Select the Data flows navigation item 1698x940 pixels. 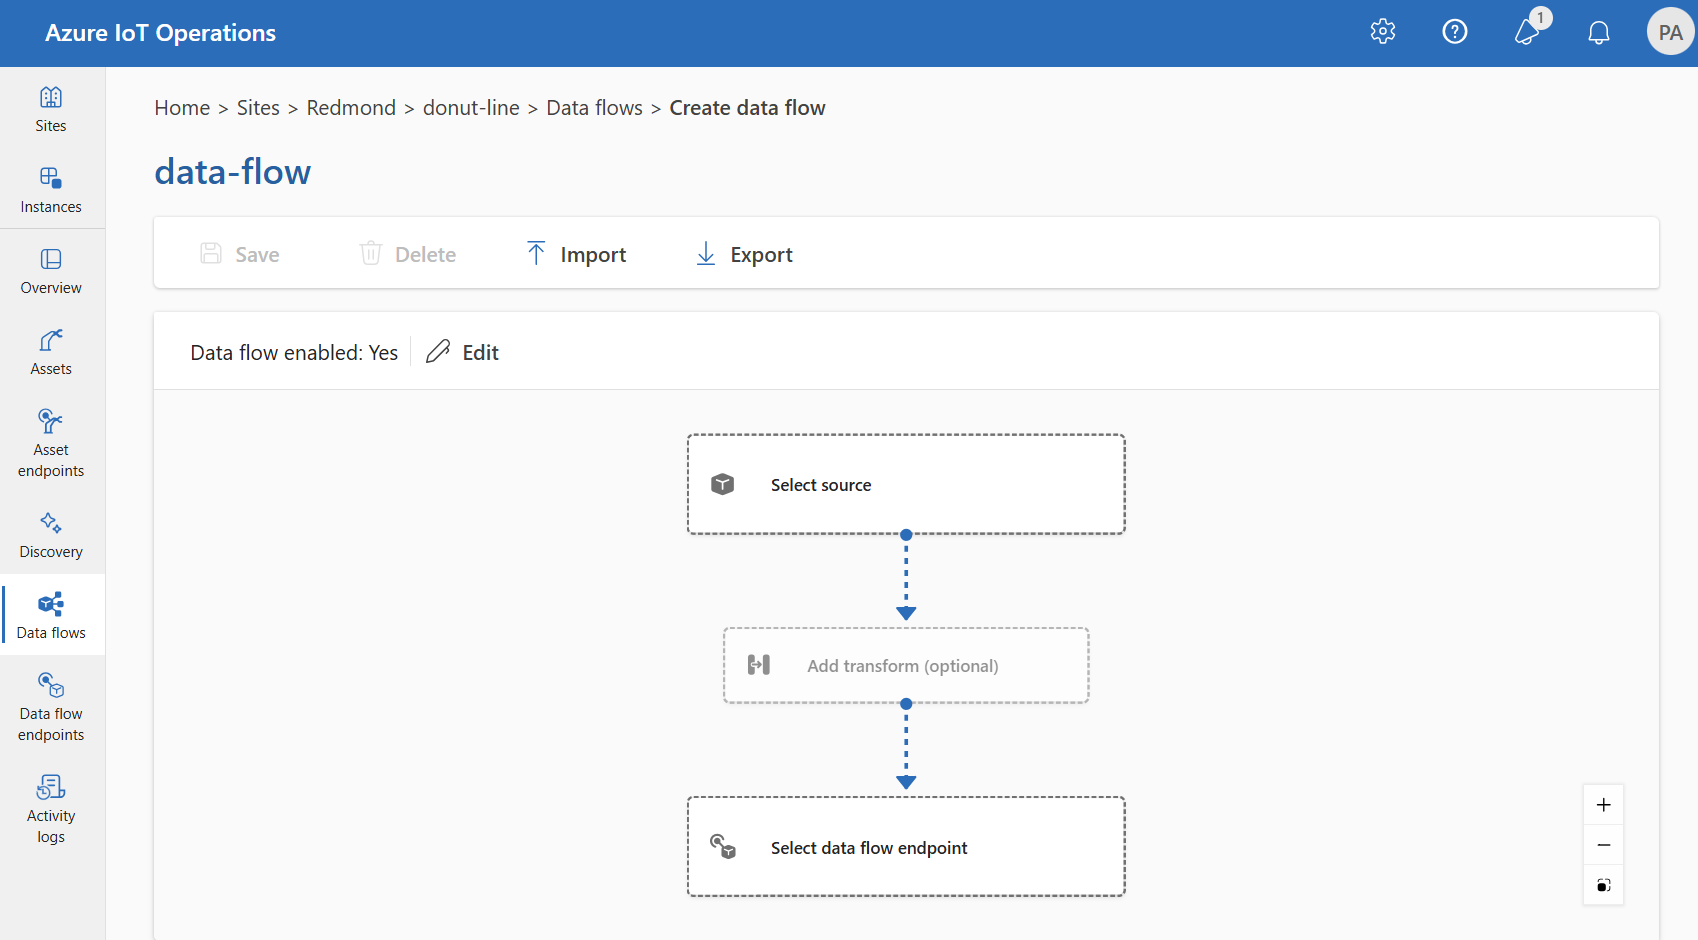coord(50,613)
